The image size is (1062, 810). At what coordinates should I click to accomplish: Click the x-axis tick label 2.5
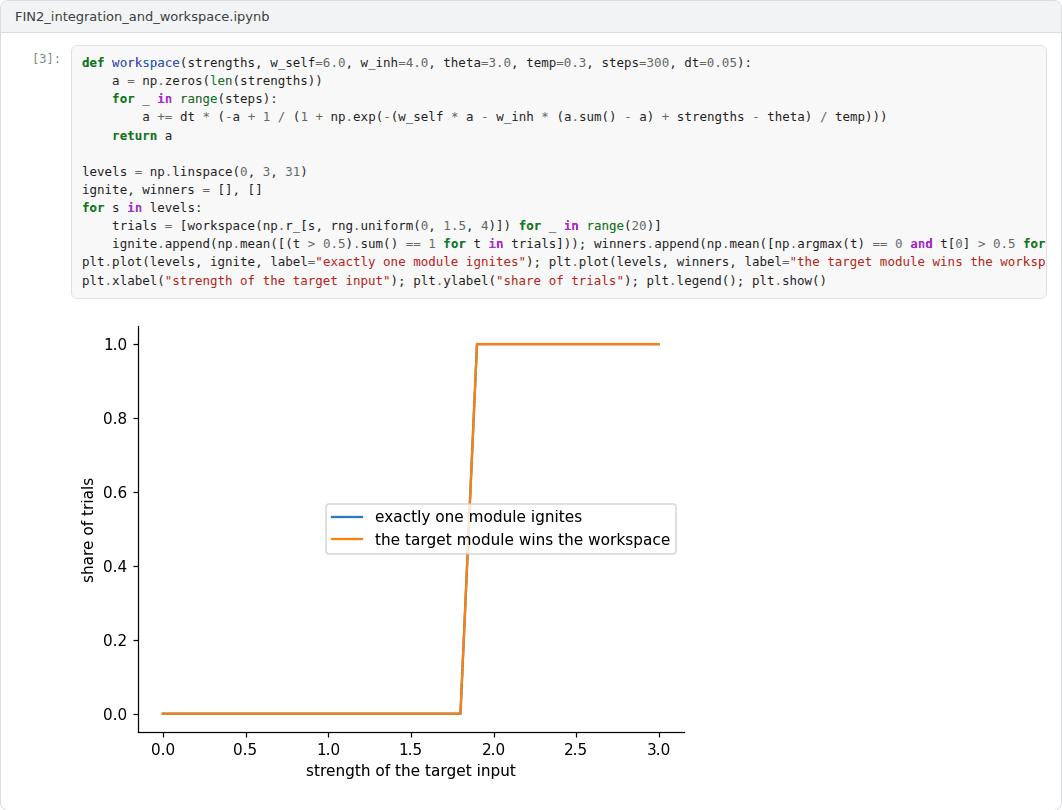tap(576, 750)
